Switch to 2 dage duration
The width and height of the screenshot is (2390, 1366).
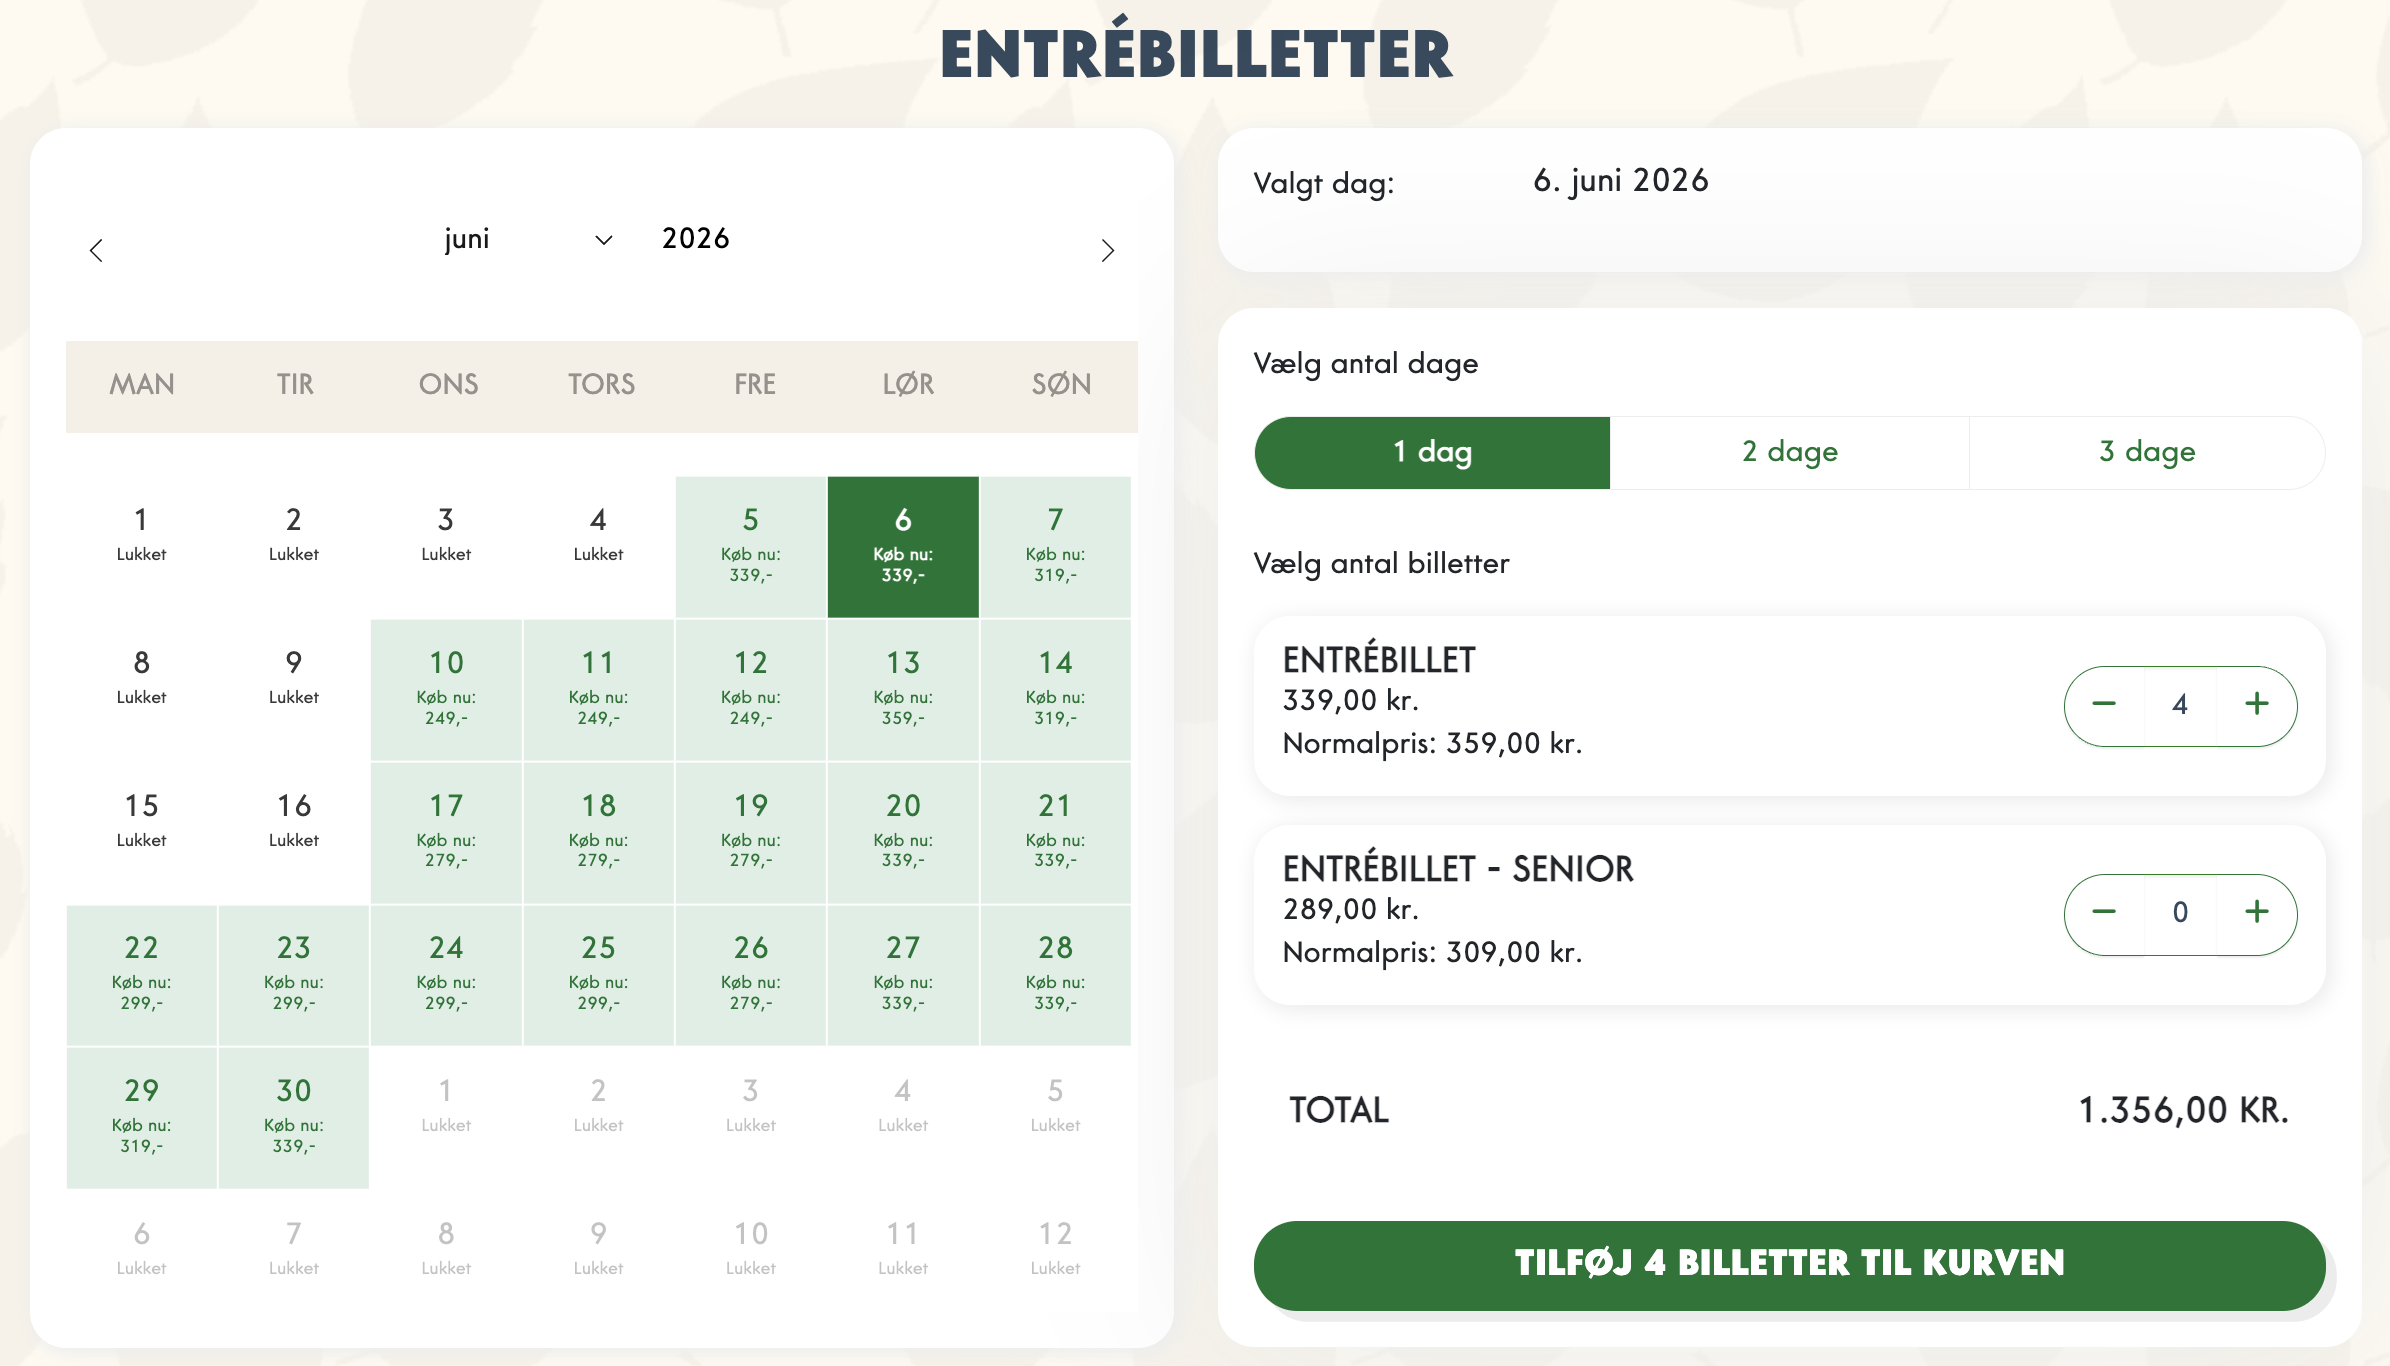point(1789,452)
